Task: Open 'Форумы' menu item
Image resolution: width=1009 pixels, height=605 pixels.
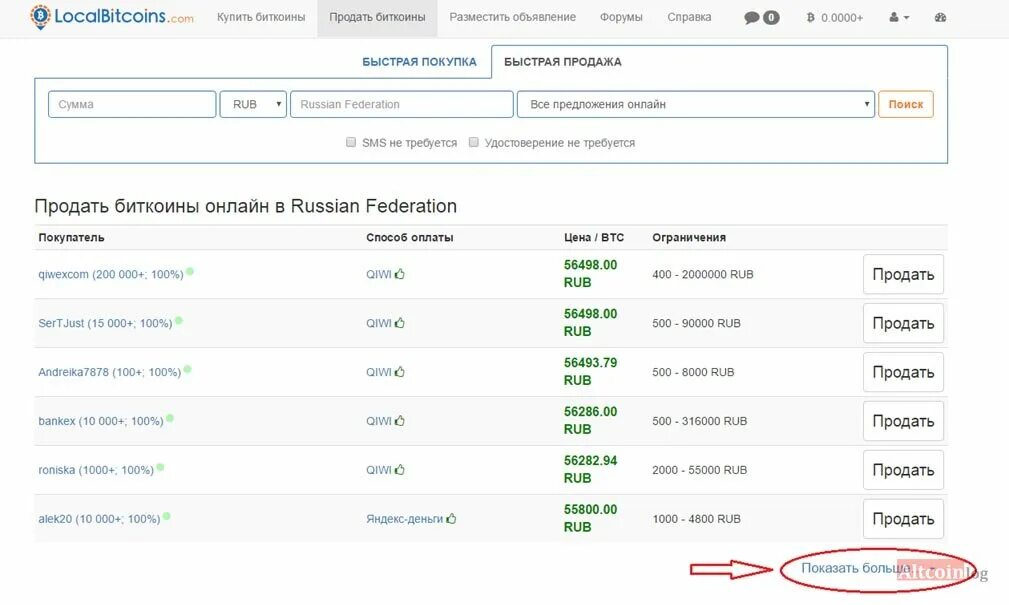Action: [x=621, y=17]
